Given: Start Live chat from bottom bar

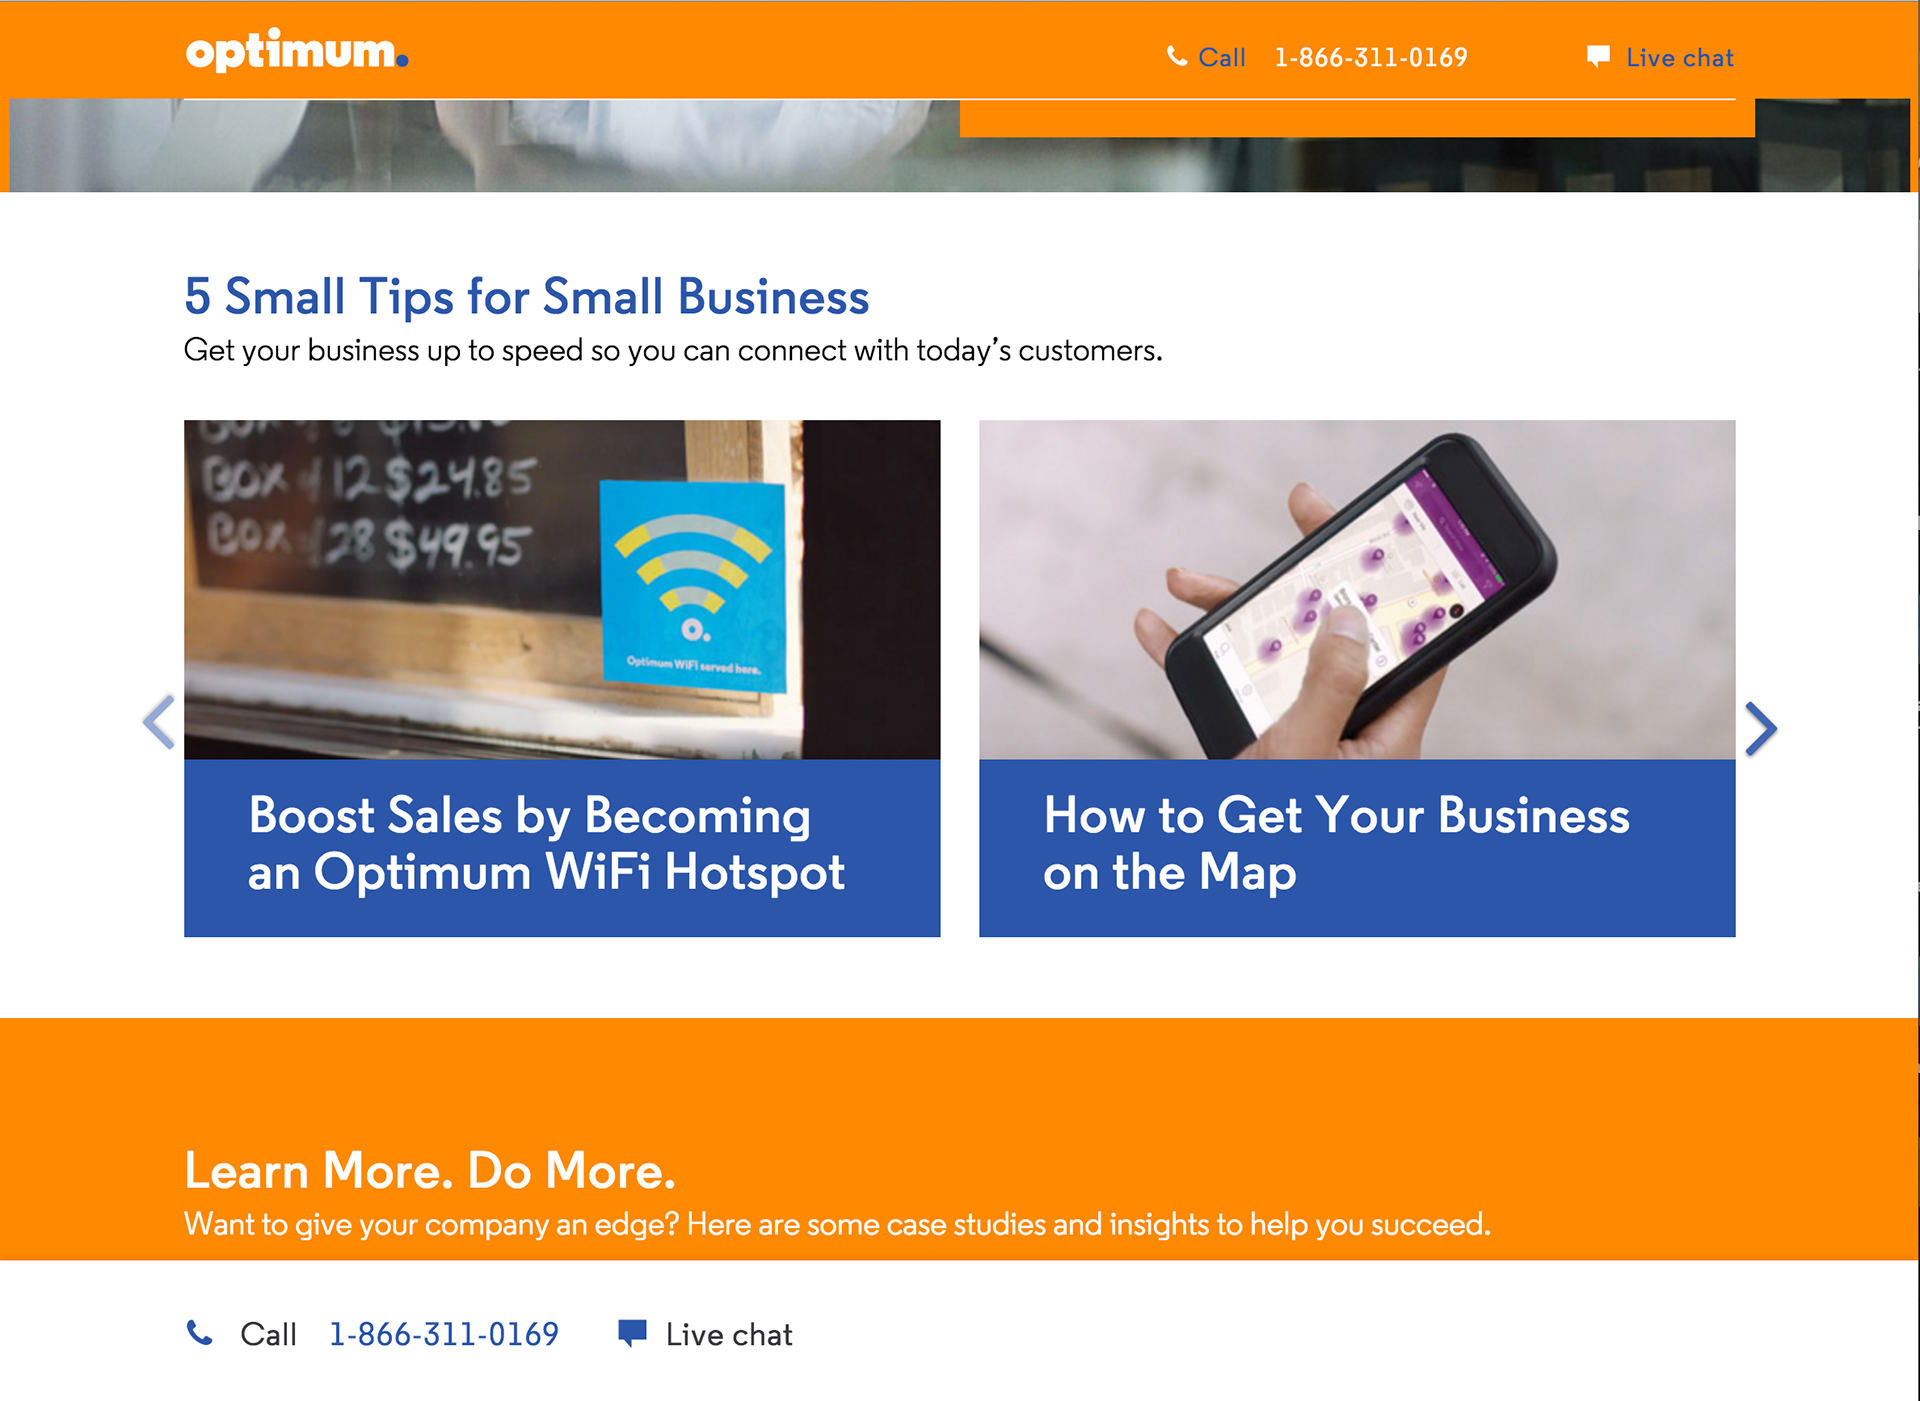Looking at the screenshot, I should tap(729, 1335).
